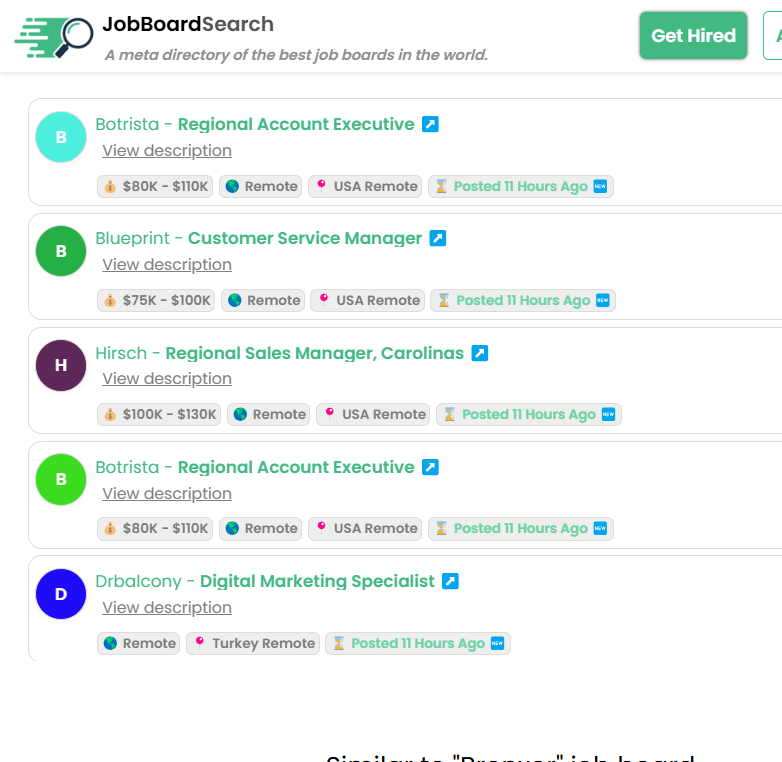The width and height of the screenshot is (782, 762).
Task: Open external link icon beside Blueprint Customer Service Manager
Action: tap(437, 238)
